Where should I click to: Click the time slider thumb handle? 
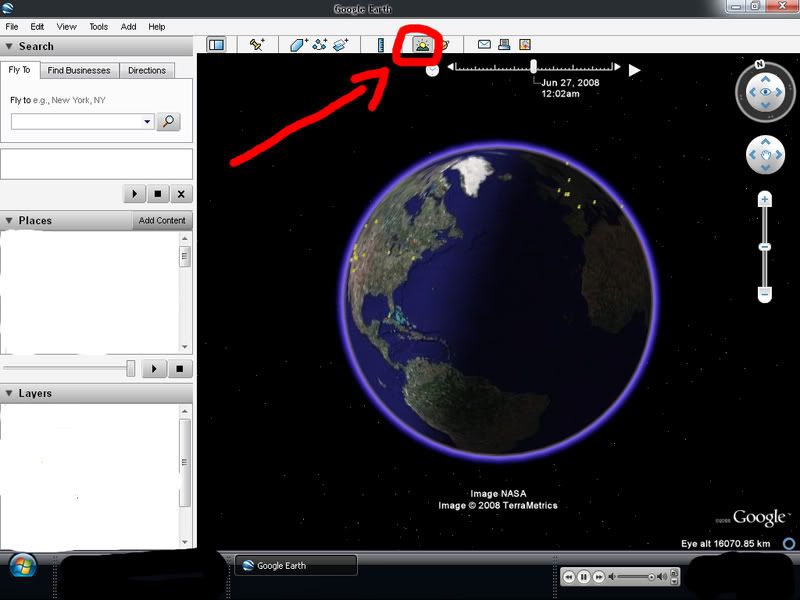pyautogui.click(x=534, y=66)
